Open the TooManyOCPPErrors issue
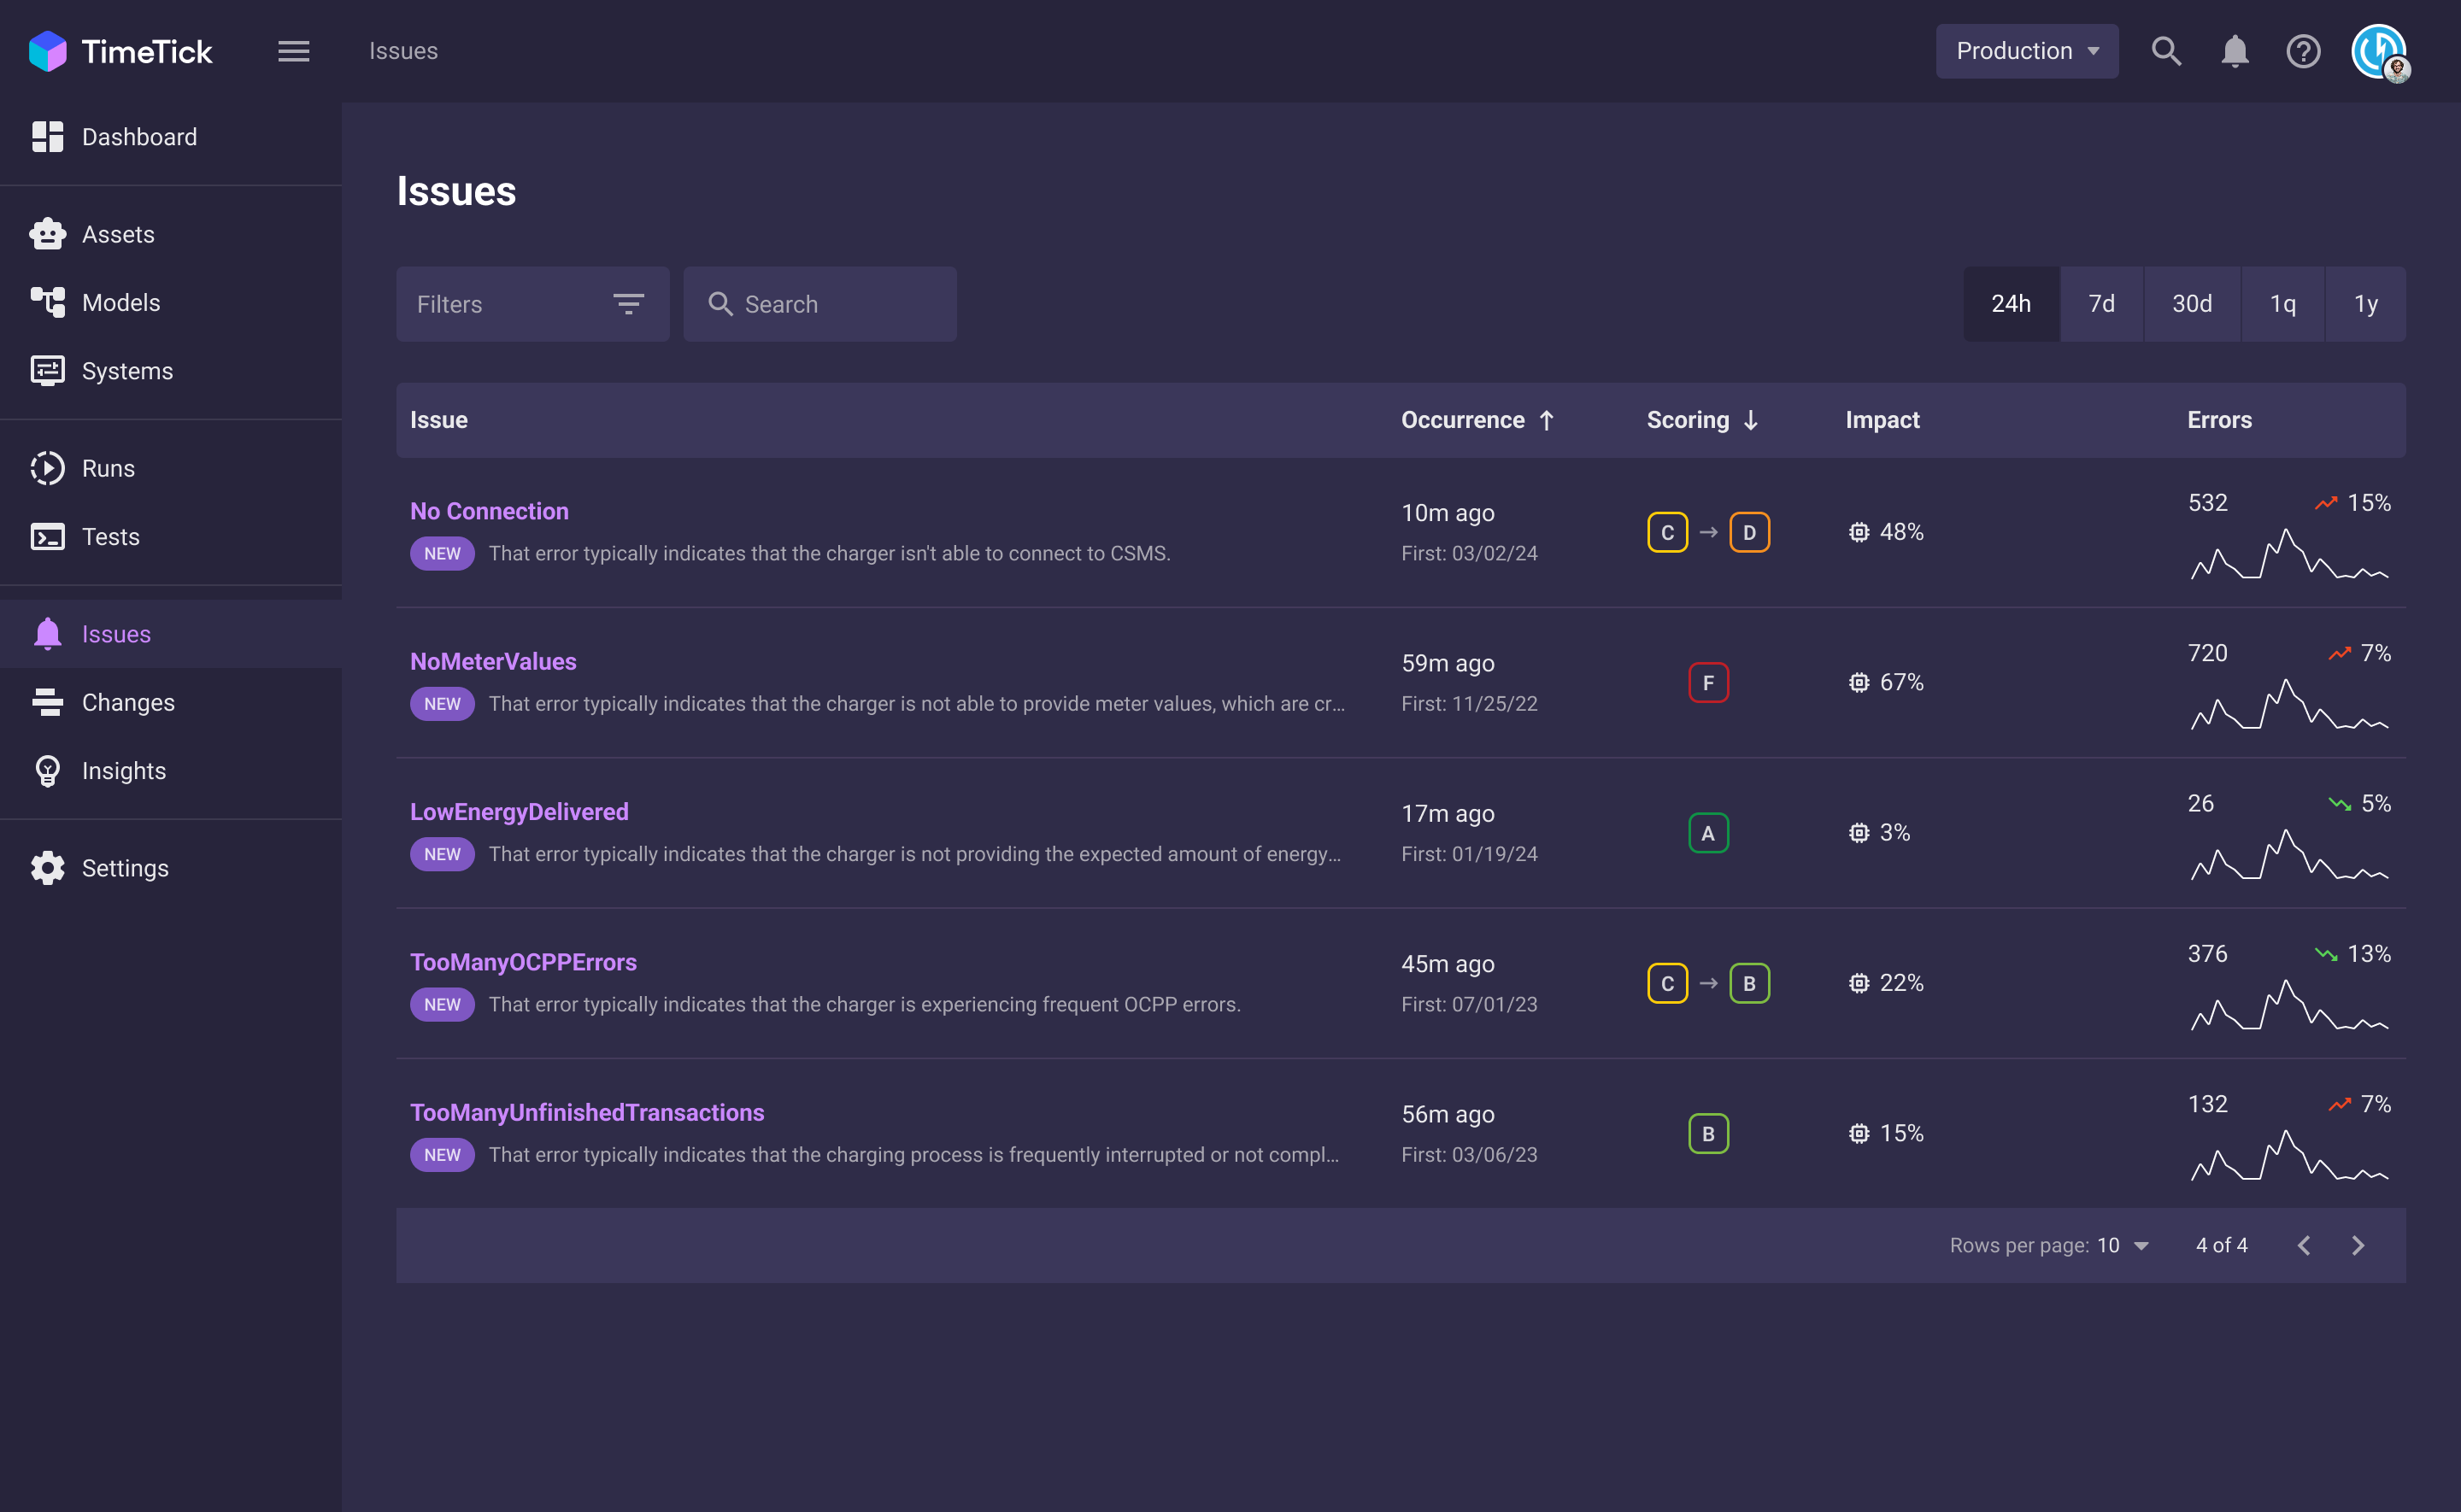 [523, 962]
